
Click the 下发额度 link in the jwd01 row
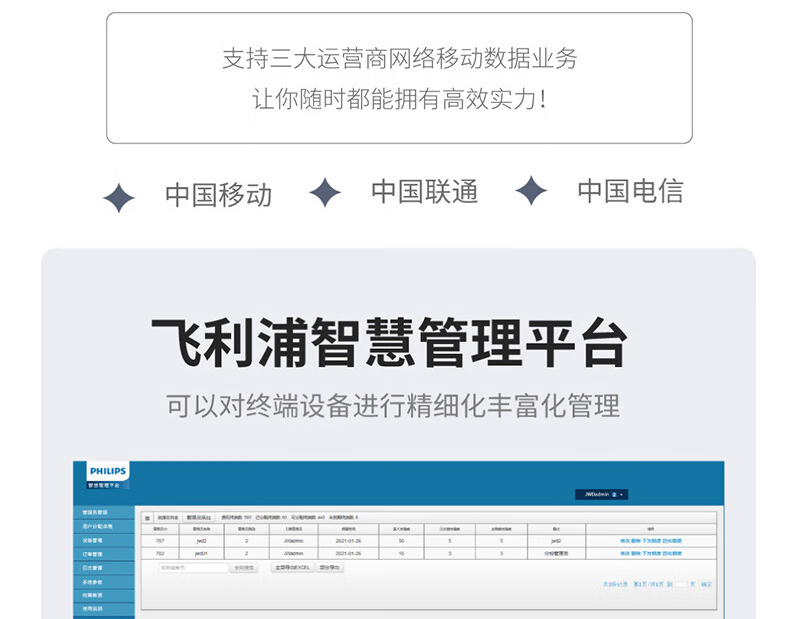[652, 553]
